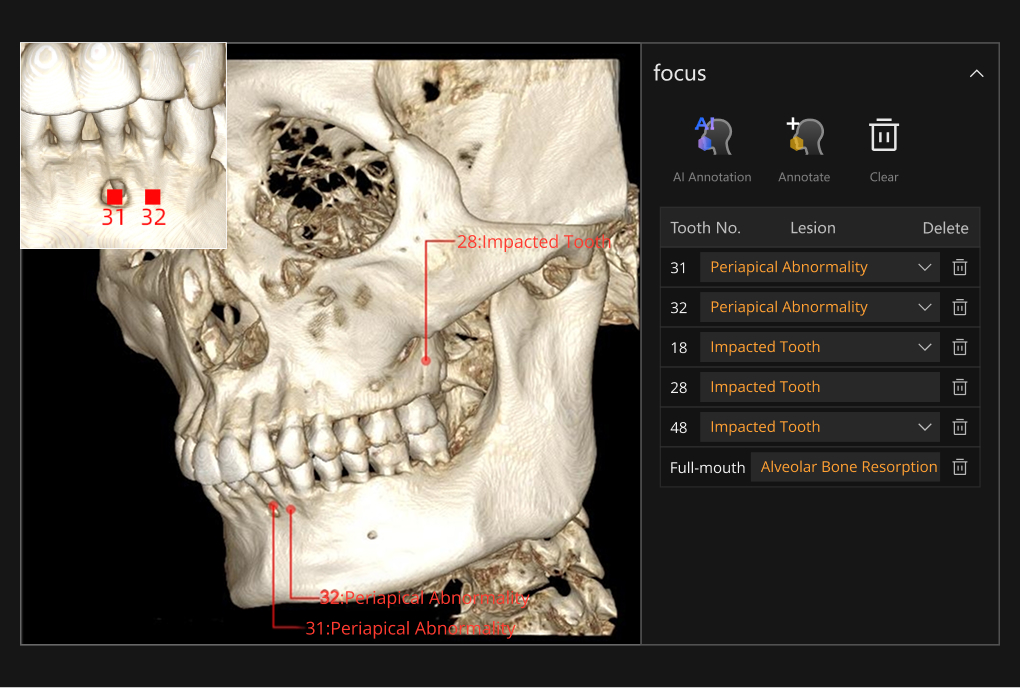Select the Tooth No. column header
The width and height of the screenshot is (1020, 688).
705,228
